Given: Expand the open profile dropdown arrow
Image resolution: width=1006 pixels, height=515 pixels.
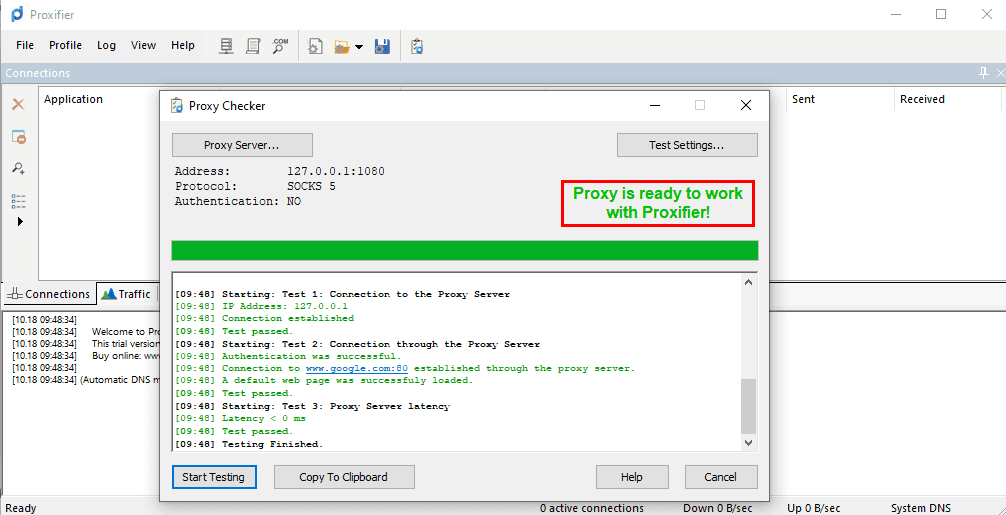Looking at the screenshot, I should (x=359, y=47).
